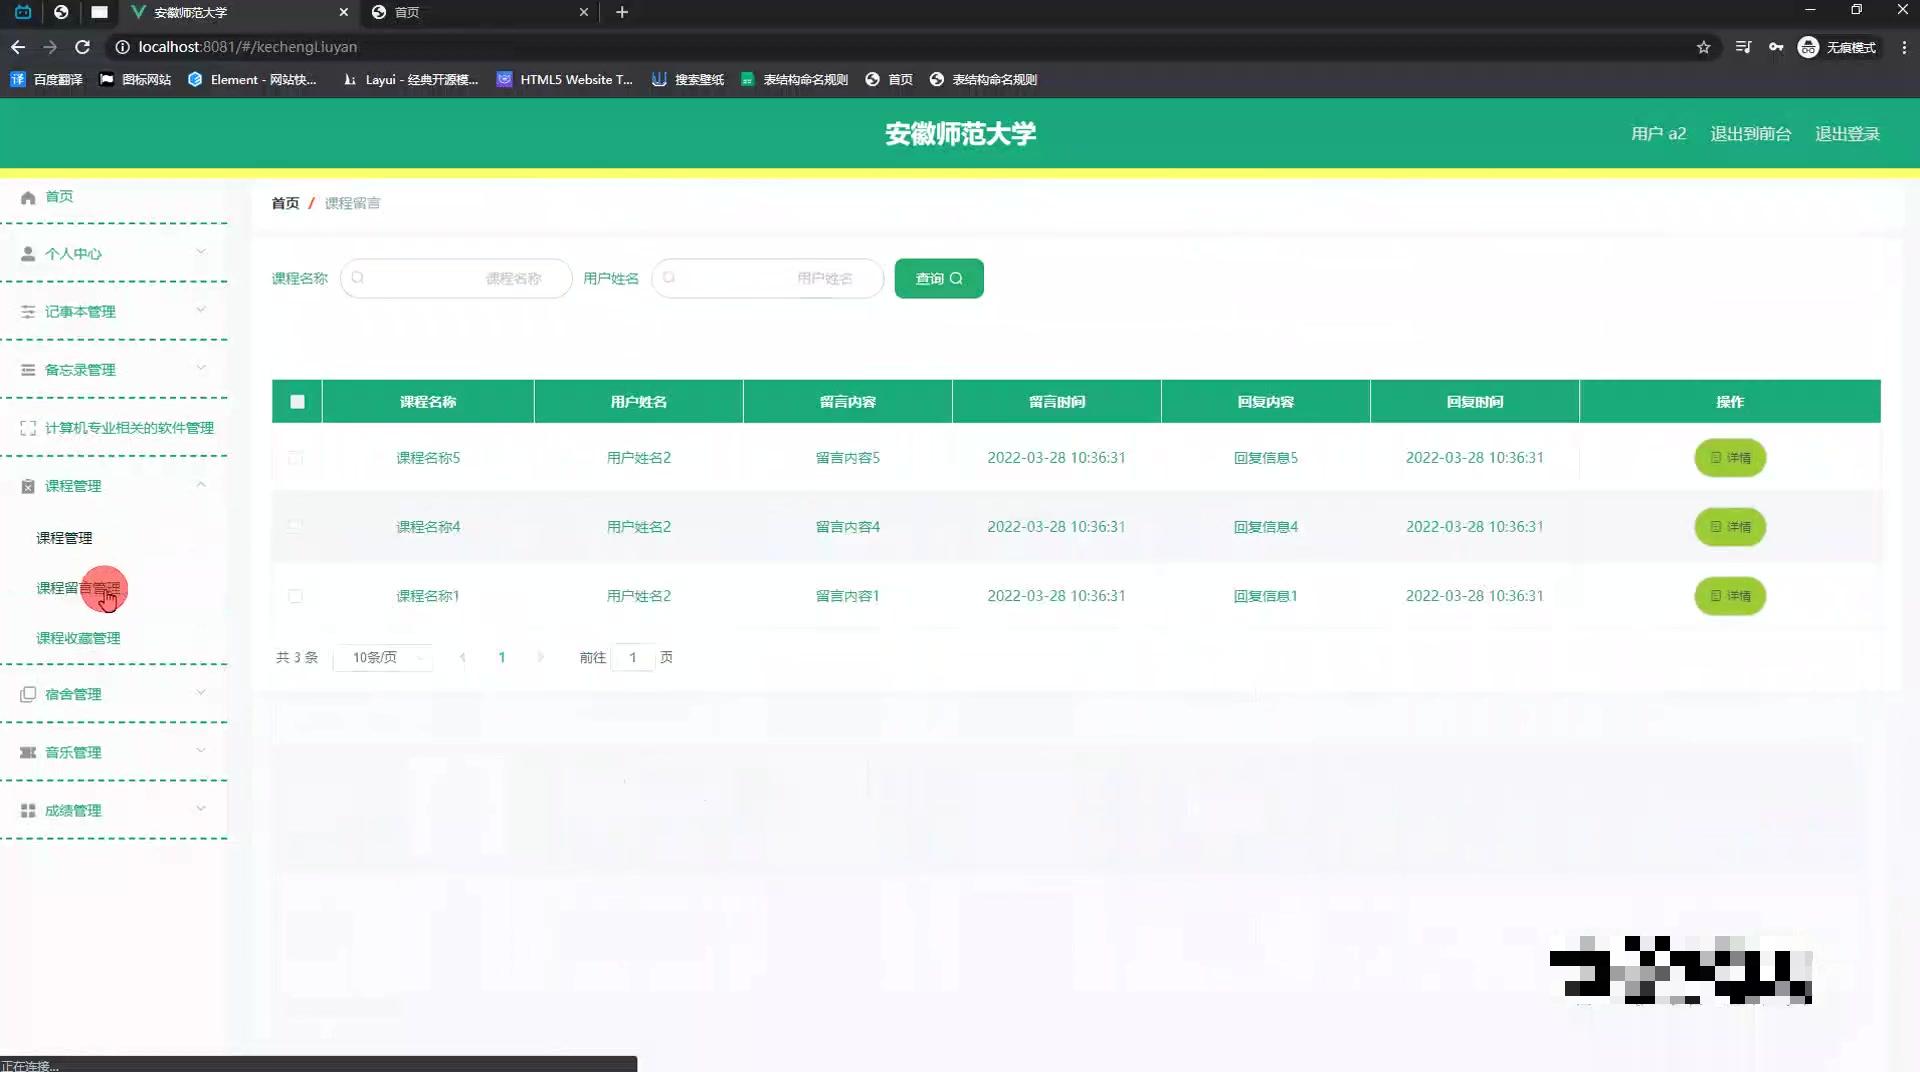The width and height of the screenshot is (1920, 1072).
Task: View 详情 for row 课程名称1
Action: (1730, 596)
